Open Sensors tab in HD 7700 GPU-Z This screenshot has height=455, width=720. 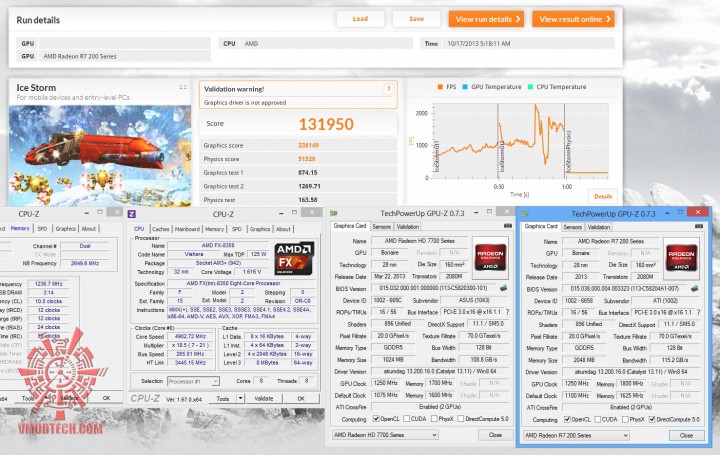382,226
